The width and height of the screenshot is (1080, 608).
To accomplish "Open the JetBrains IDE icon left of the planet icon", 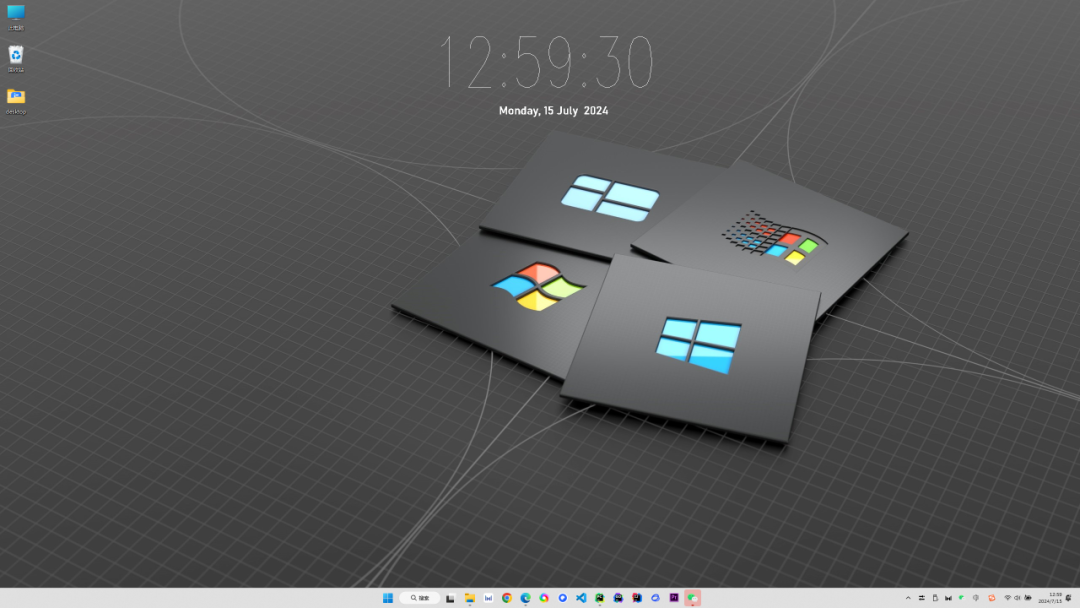I will coord(637,598).
